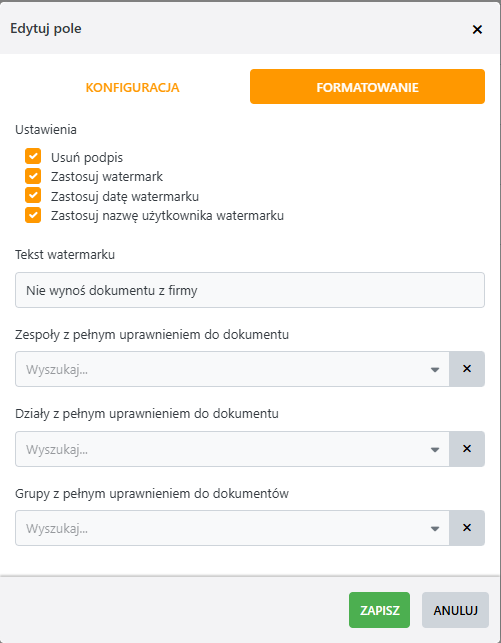Close the Edytuj pole dialog
The width and height of the screenshot is (501, 643).
tap(477, 30)
